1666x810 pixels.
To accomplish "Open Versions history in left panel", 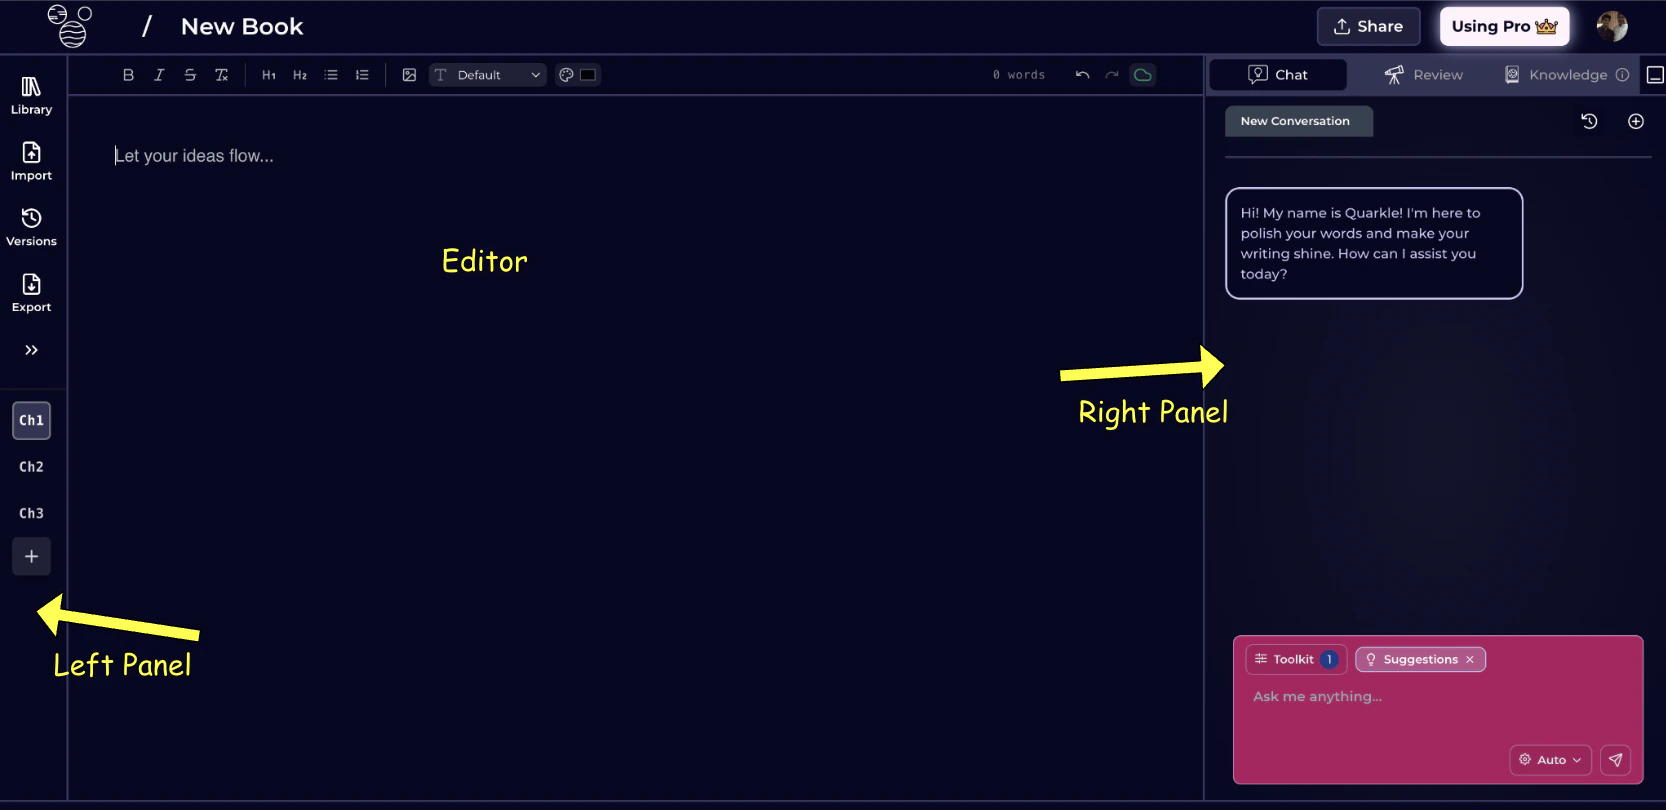I will pos(31,228).
